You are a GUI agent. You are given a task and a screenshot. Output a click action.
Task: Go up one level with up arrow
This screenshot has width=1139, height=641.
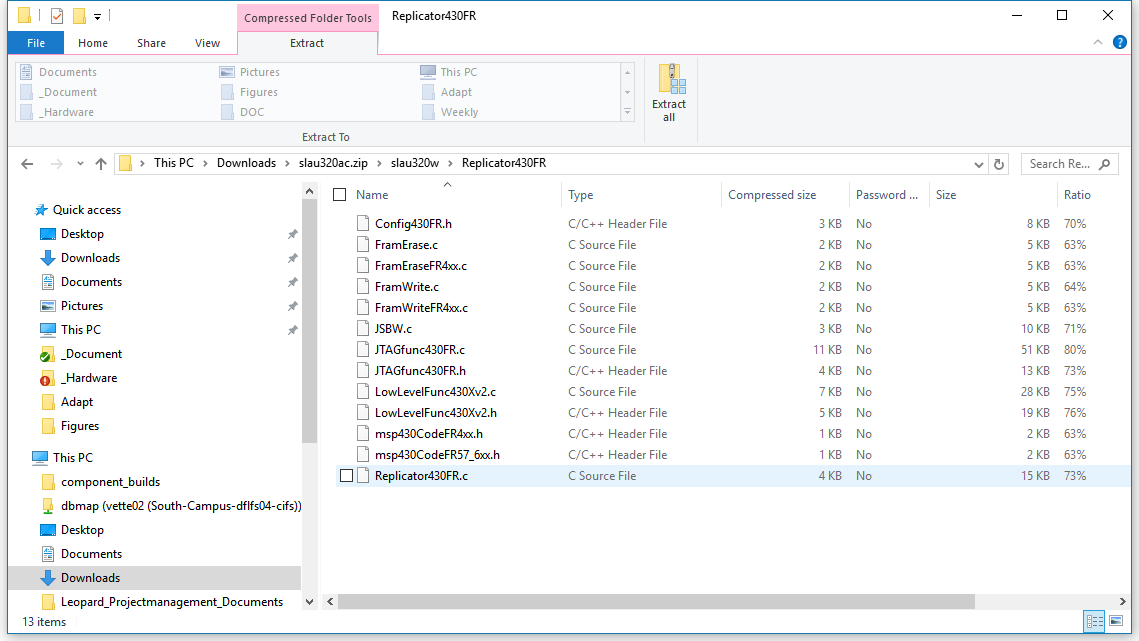click(x=101, y=164)
